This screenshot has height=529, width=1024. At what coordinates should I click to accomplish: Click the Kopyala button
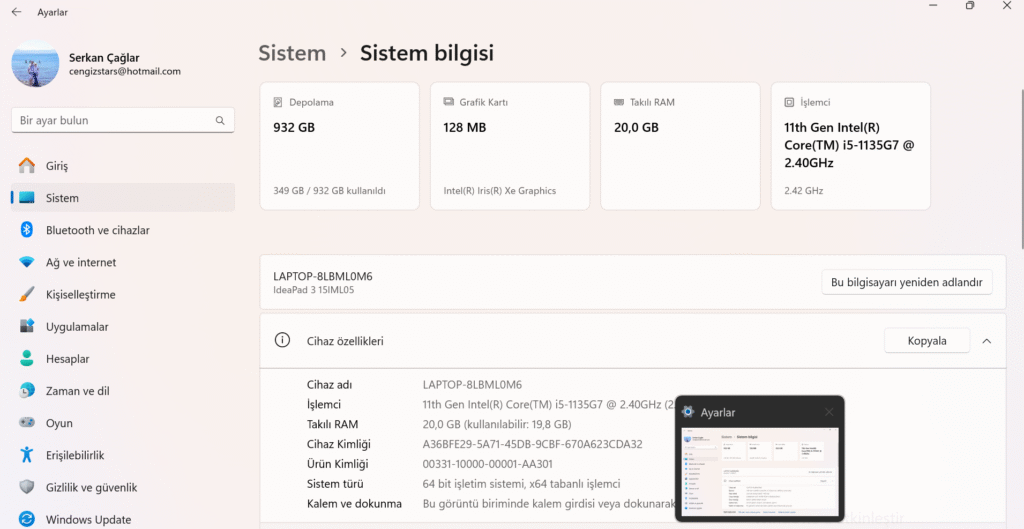point(926,341)
